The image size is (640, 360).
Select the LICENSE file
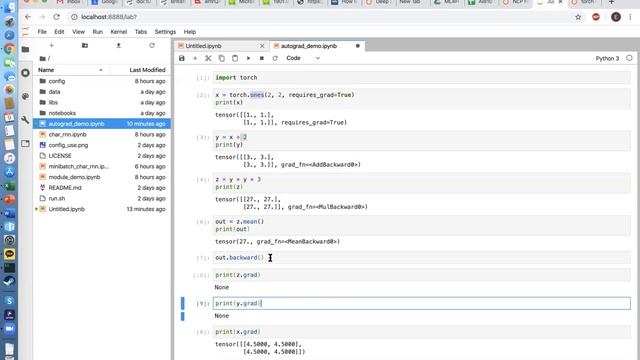pos(102,156)
